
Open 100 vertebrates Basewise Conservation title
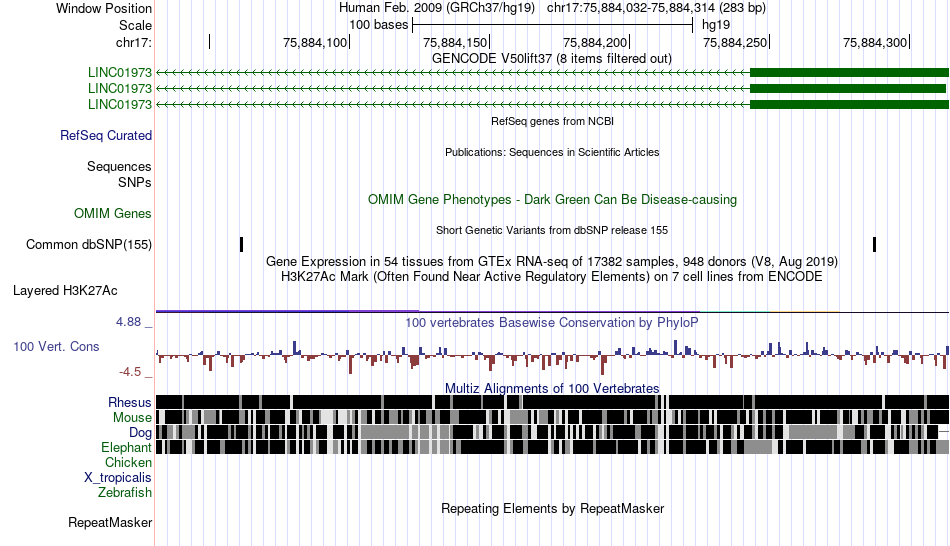point(552,322)
